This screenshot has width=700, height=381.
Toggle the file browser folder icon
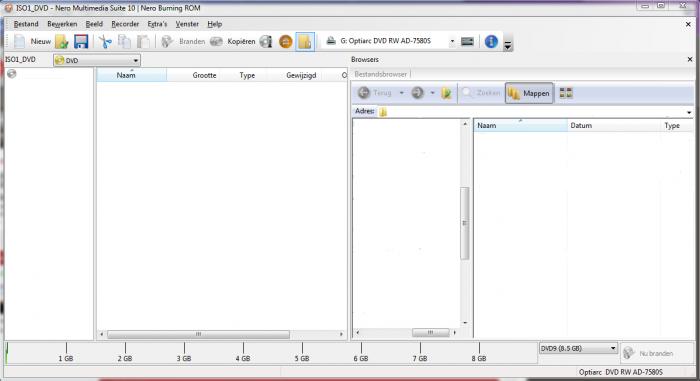(x=305, y=42)
